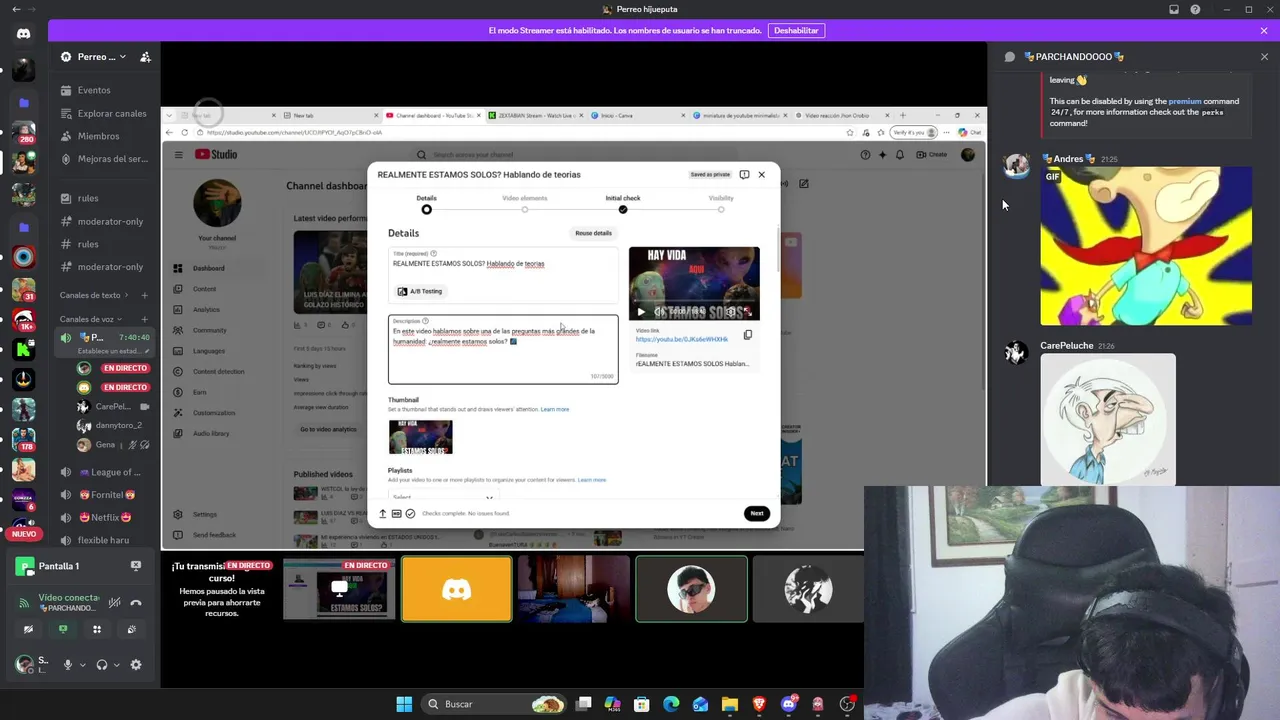Screen dimensions: 1280x720
Task: Go to Initial check step
Action: pyautogui.click(x=623, y=204)
